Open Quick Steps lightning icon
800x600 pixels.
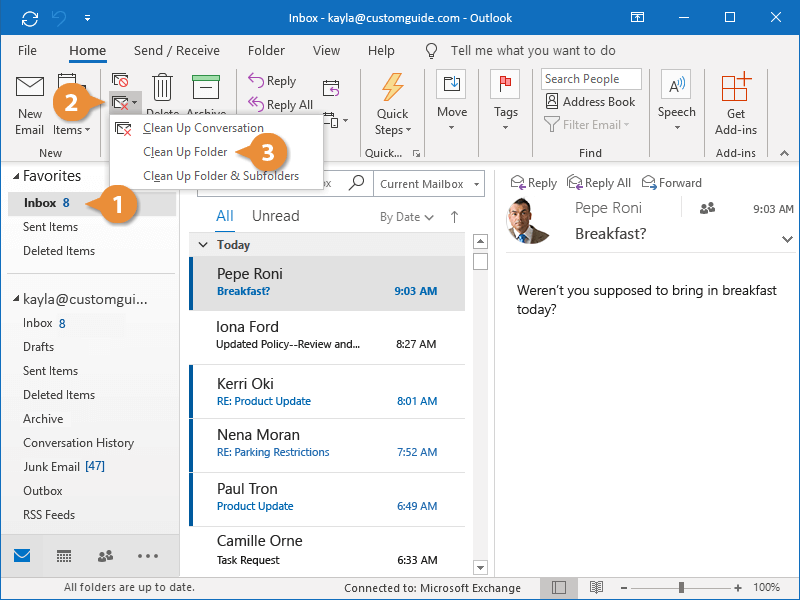tap(392, 87)
